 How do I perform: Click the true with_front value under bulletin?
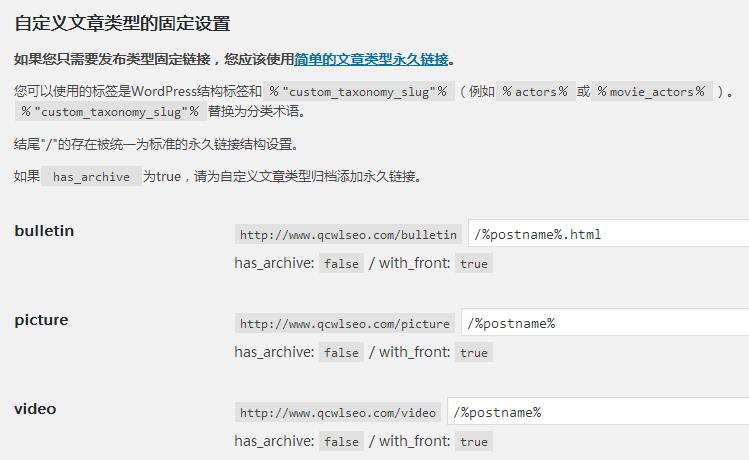(474, 264)
